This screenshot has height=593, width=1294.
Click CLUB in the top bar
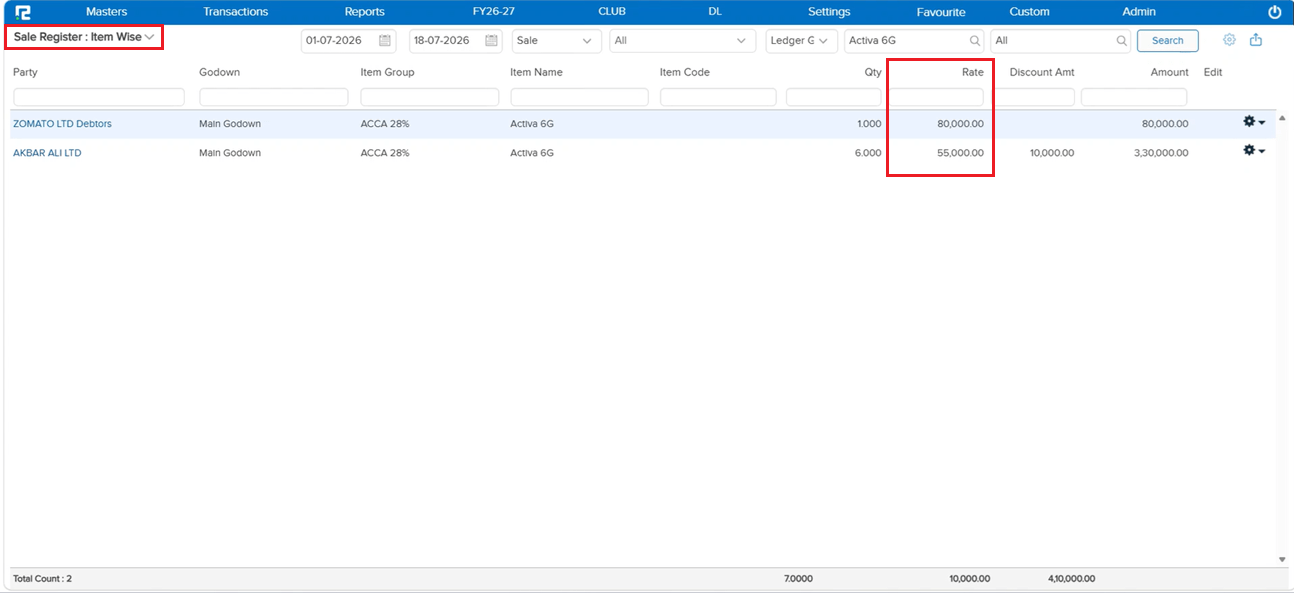click(x=612, y=12)
